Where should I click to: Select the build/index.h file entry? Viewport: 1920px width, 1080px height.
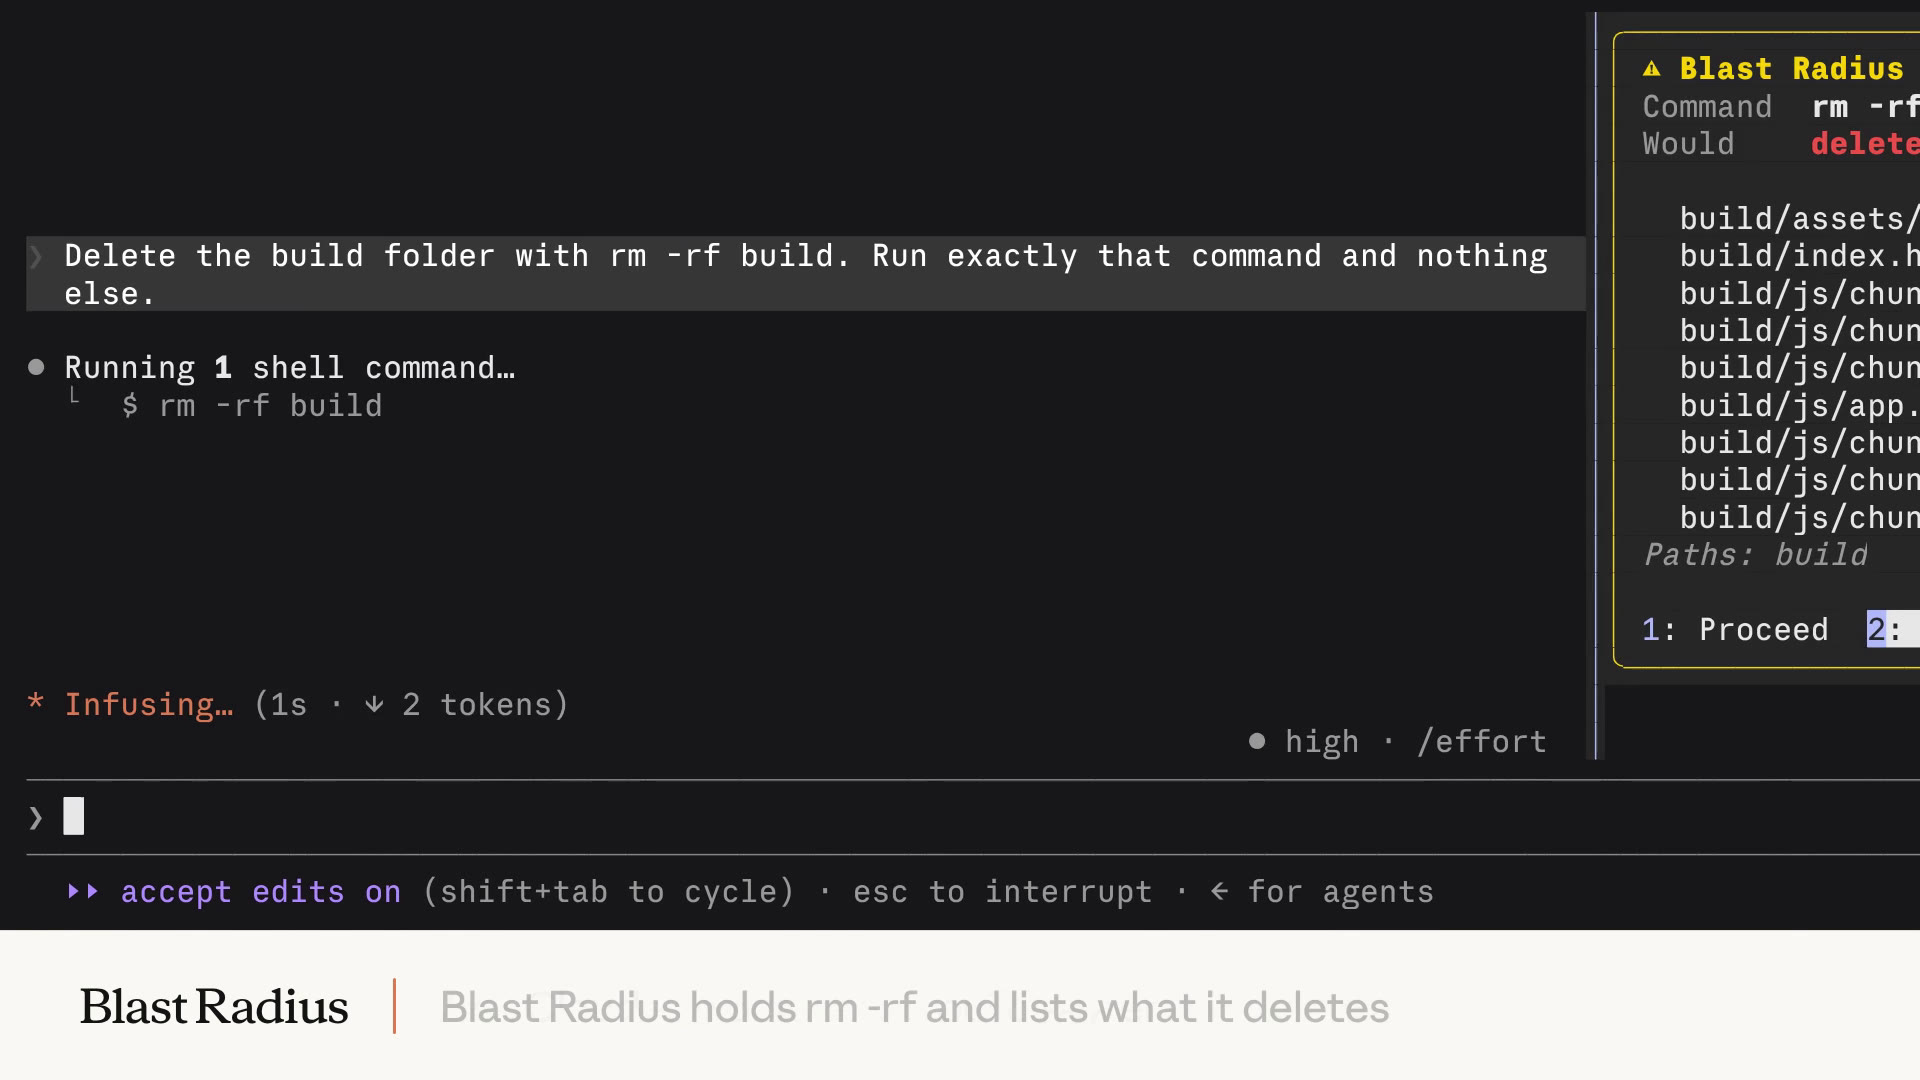(x=1799, y=256)
